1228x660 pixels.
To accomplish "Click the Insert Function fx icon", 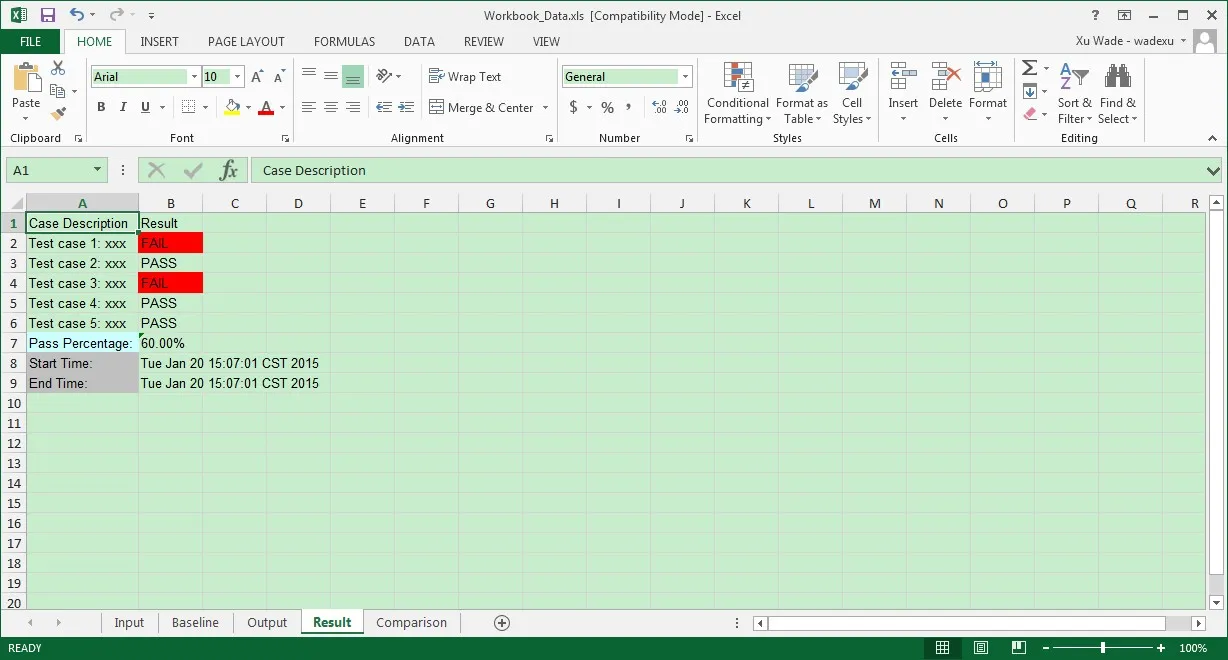I will coord(229,170).
